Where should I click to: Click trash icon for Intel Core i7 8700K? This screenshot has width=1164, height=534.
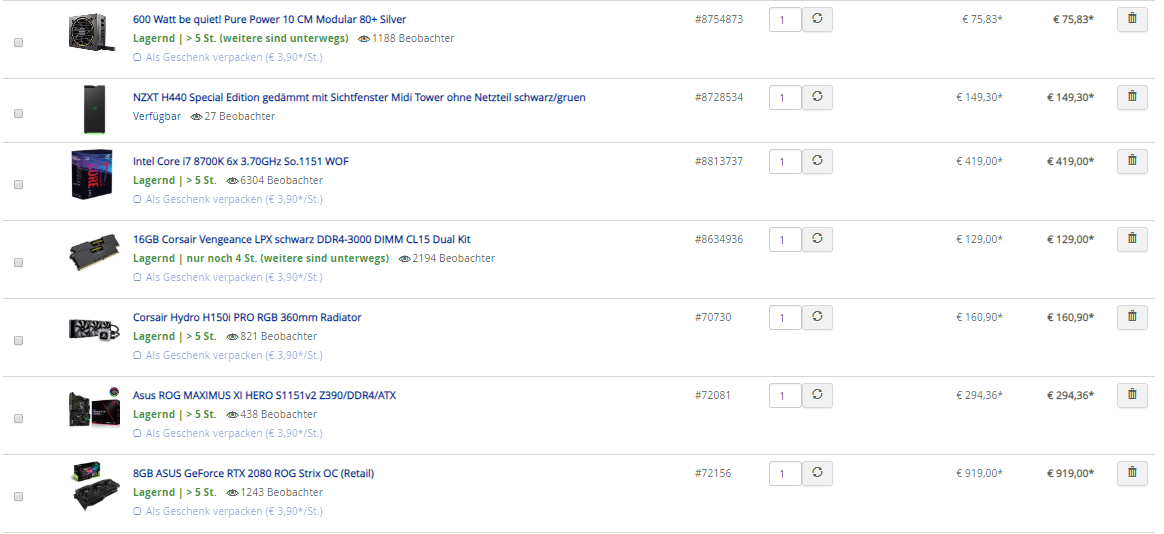(x=1131, y=160)
